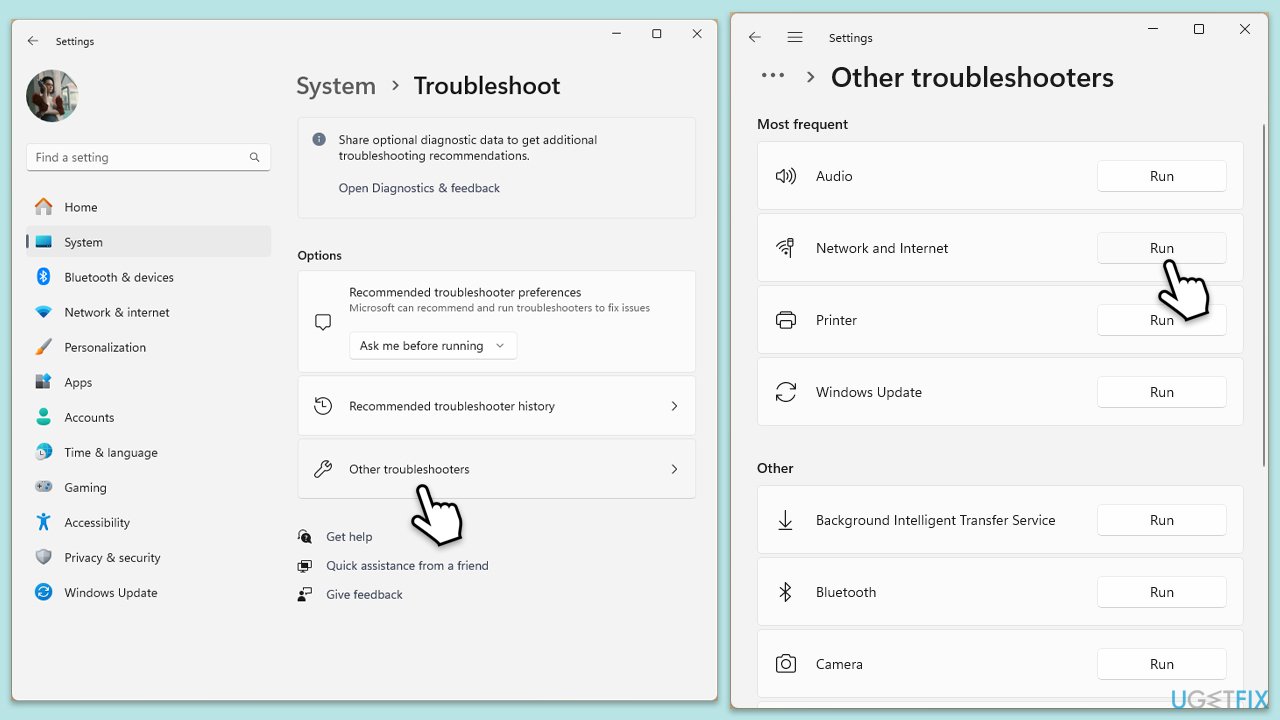Minimize the left Settings window

(x=616, y=34)
